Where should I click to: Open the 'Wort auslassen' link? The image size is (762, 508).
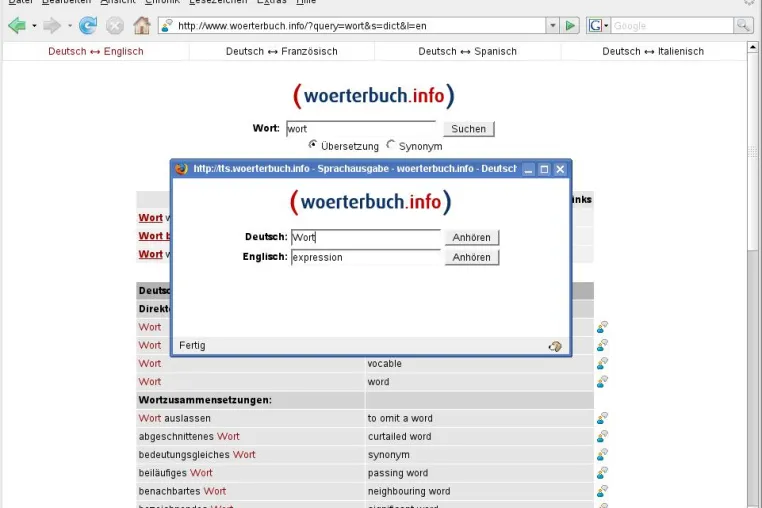(174, 418)
